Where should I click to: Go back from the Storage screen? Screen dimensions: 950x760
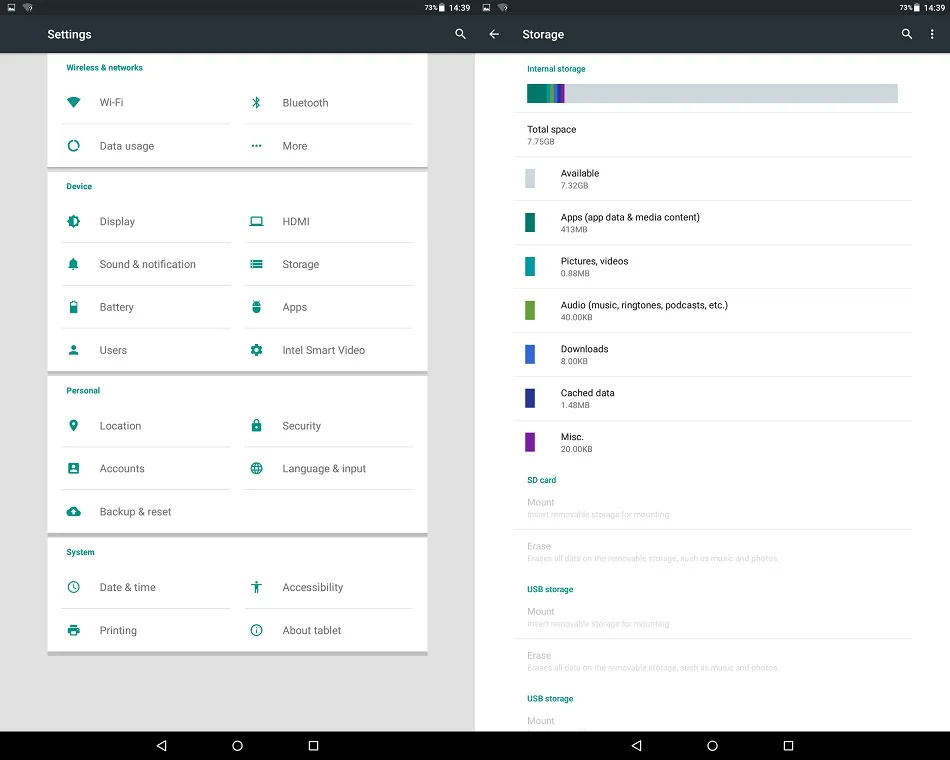[494, 34]
